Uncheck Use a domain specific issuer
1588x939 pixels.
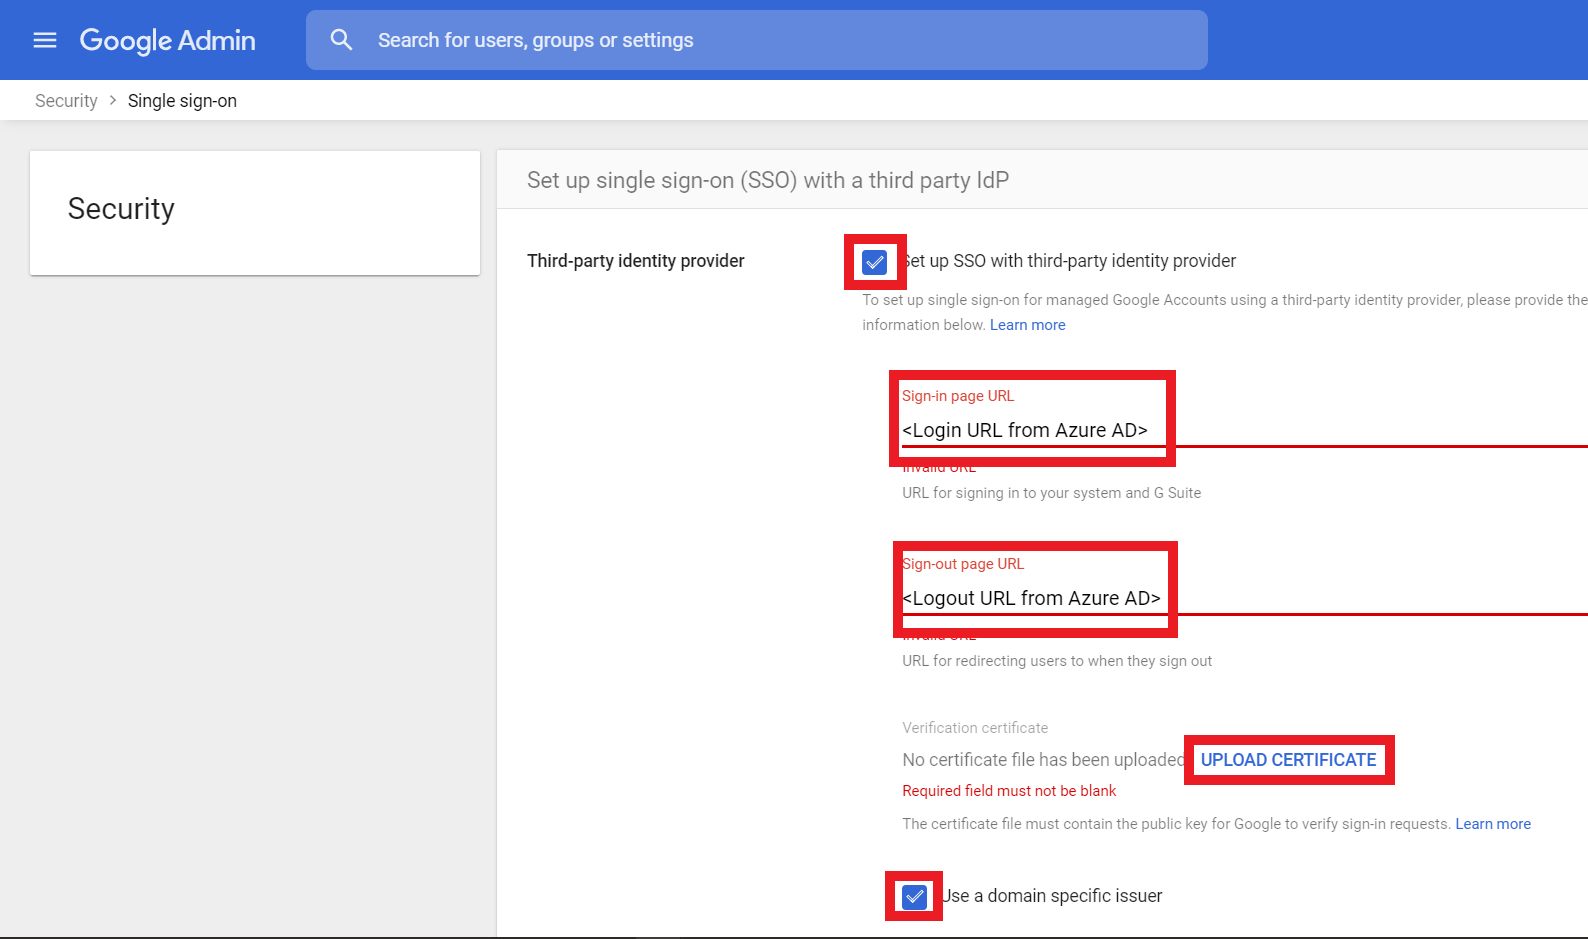tap(914, 896)
